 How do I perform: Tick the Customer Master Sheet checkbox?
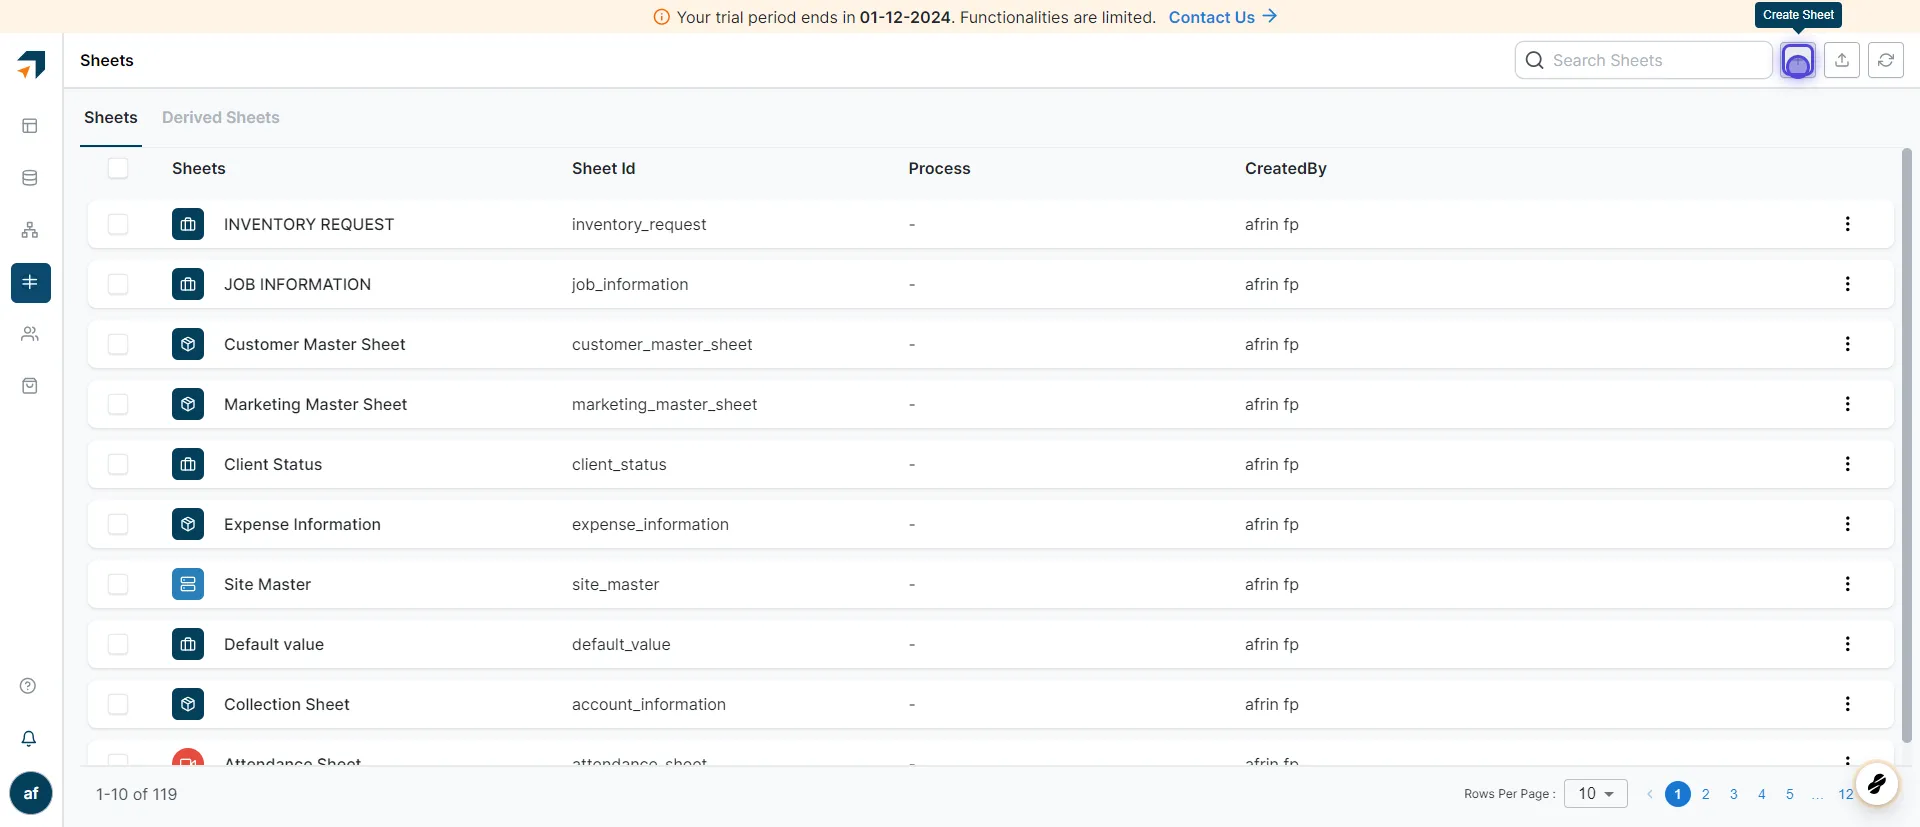[118, 344]
